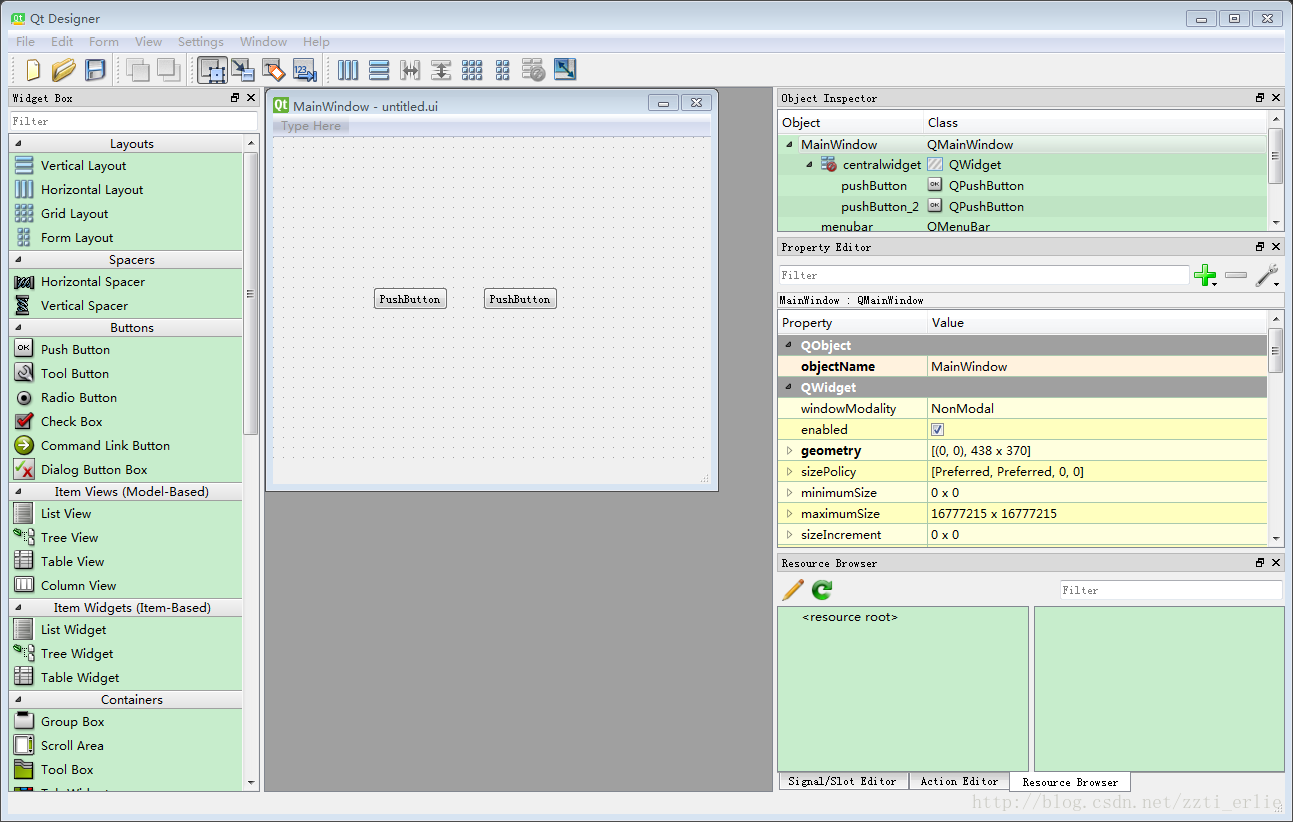Image resolution: width=1293 pixels, height=822 pixels.
Task: Click the Reload resources green arrow icon
Action: coord(822,590)
